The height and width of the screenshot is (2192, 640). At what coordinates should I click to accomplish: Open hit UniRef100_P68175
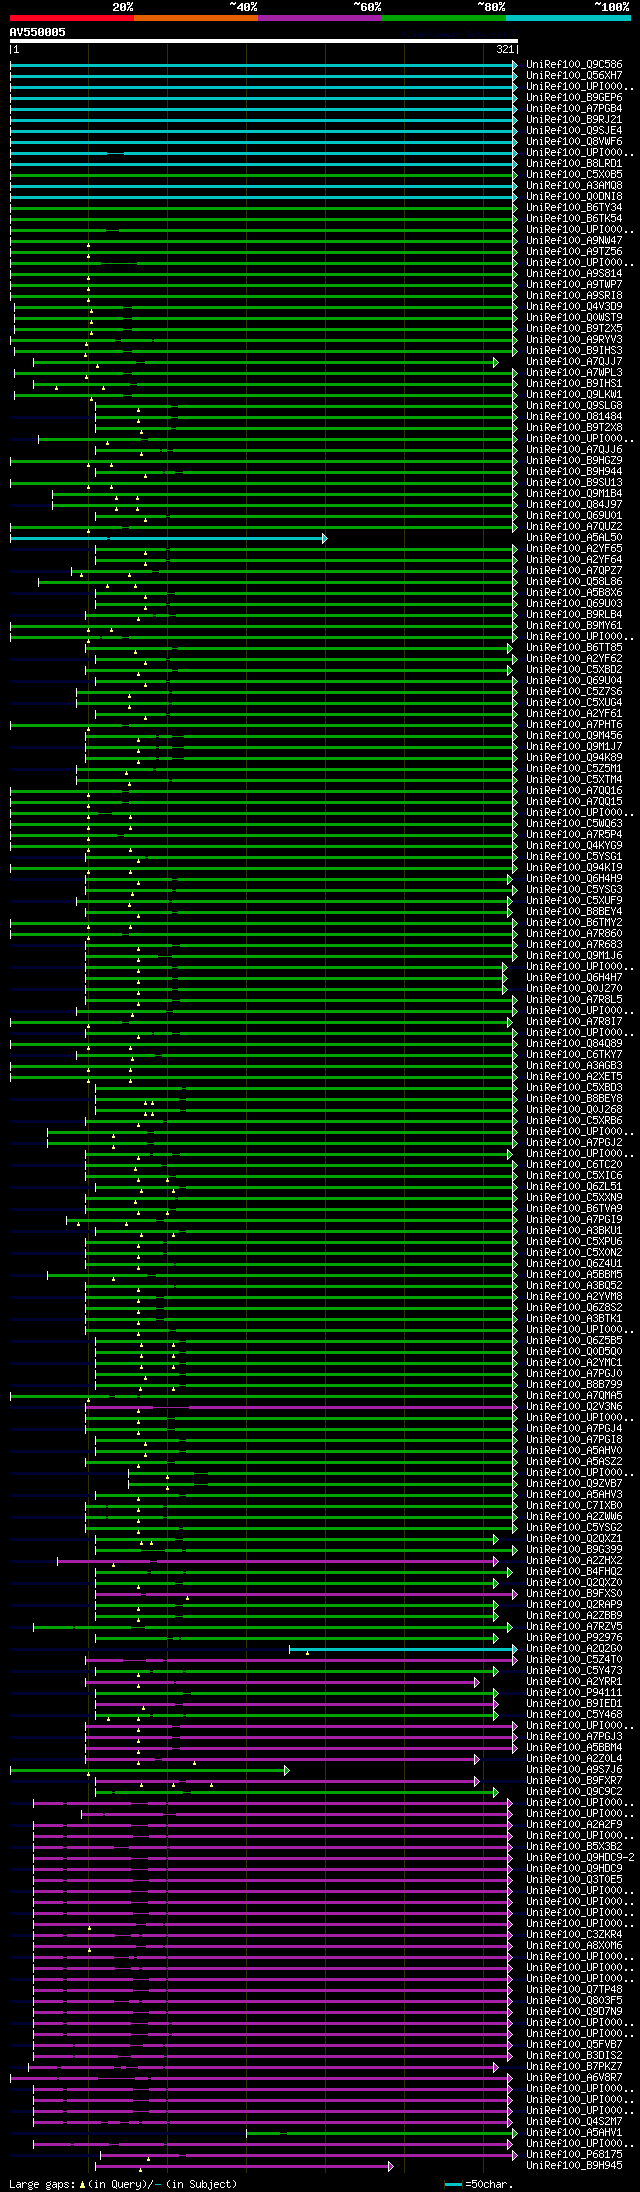(x=574, y=2155)
